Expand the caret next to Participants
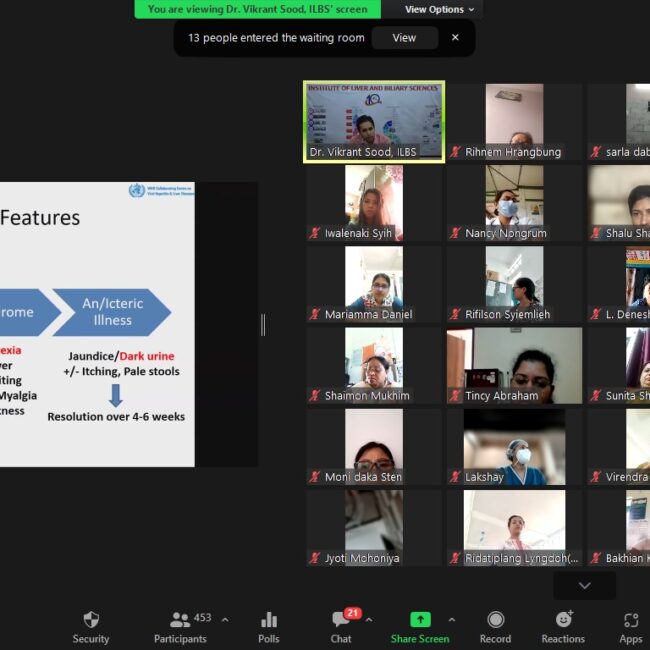This screenshot has height=650, width=650. pos(224,620)
